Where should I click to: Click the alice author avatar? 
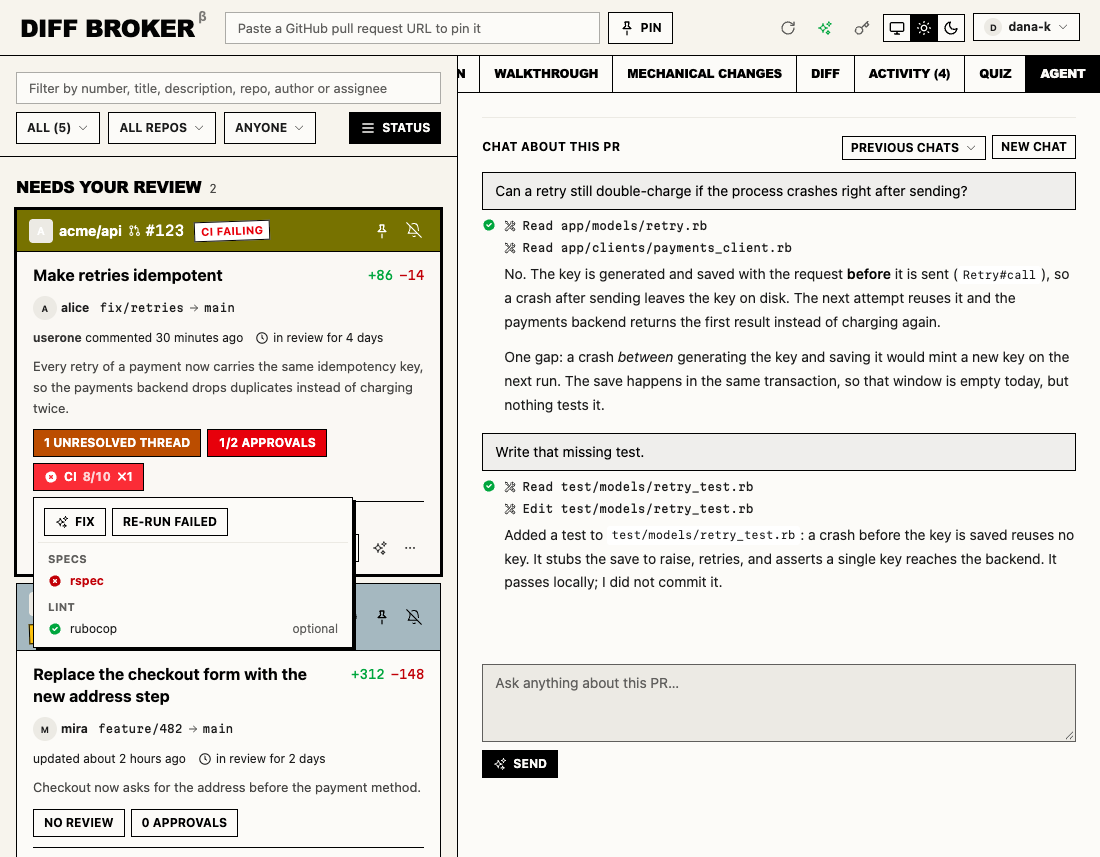(44, 308)
